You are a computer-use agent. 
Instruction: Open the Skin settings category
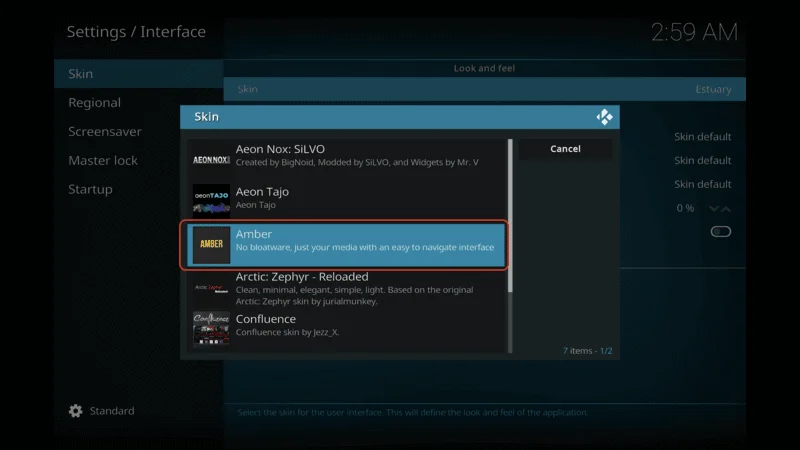(x=139, y=73)
